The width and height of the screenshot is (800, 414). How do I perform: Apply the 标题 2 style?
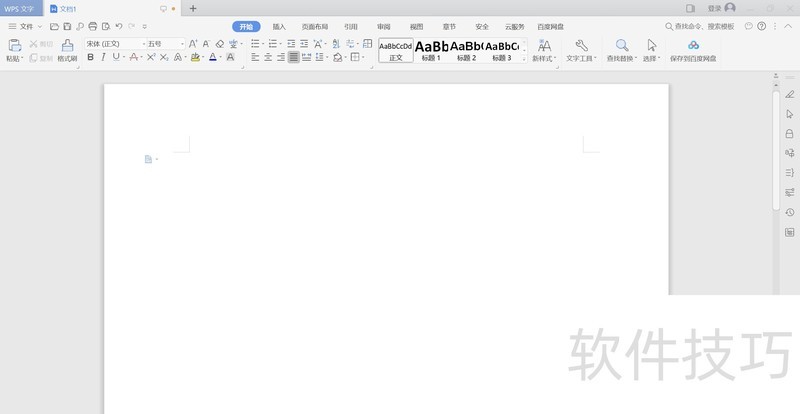point(466,50)
